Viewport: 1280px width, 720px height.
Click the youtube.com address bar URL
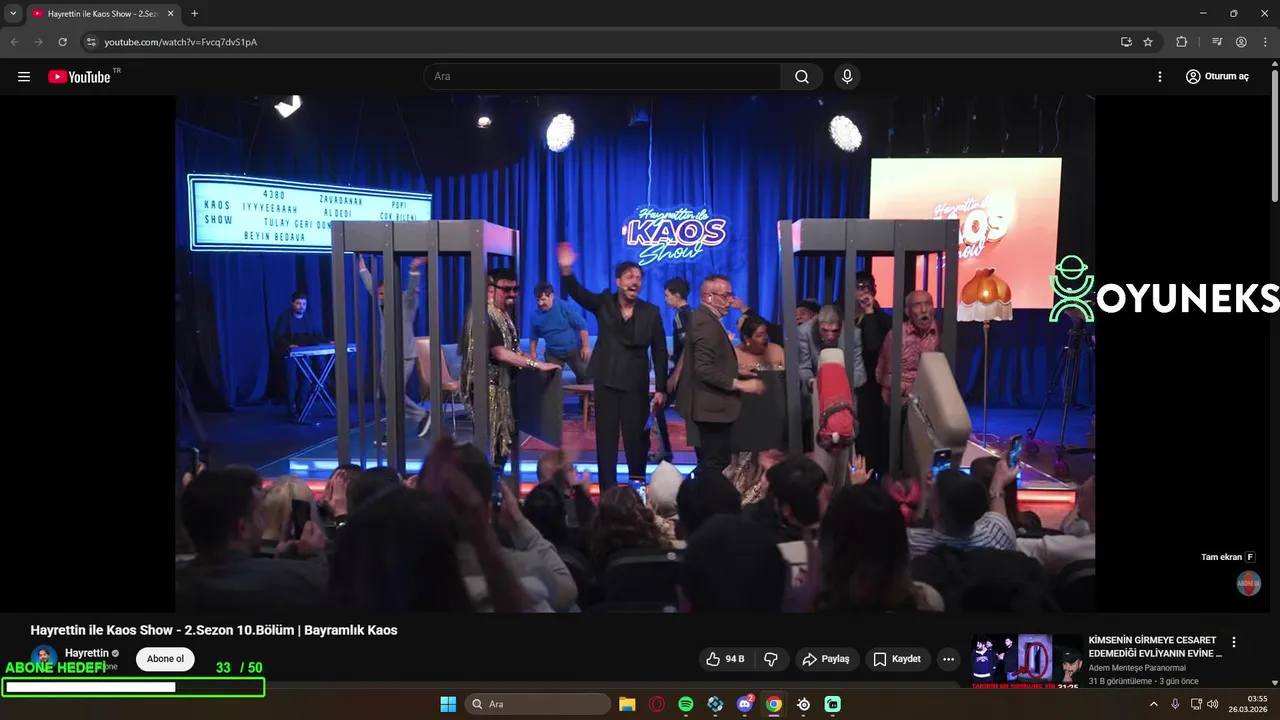181,42
